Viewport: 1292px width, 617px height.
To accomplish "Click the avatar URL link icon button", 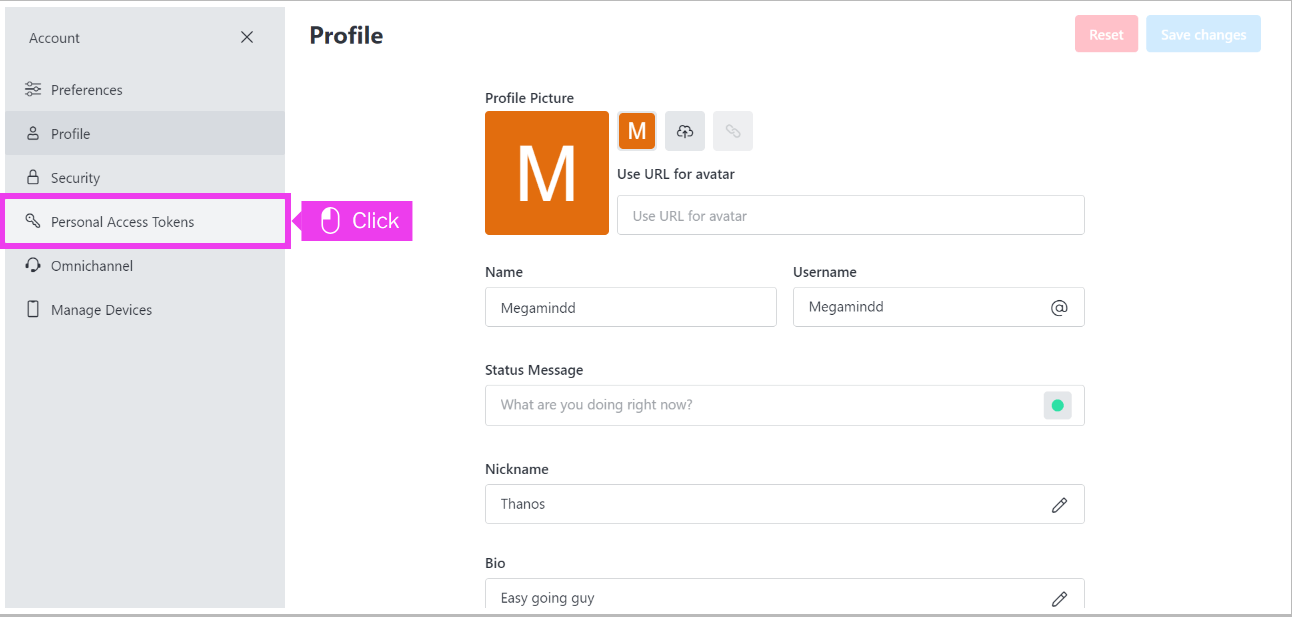I will tap(733, 131).
